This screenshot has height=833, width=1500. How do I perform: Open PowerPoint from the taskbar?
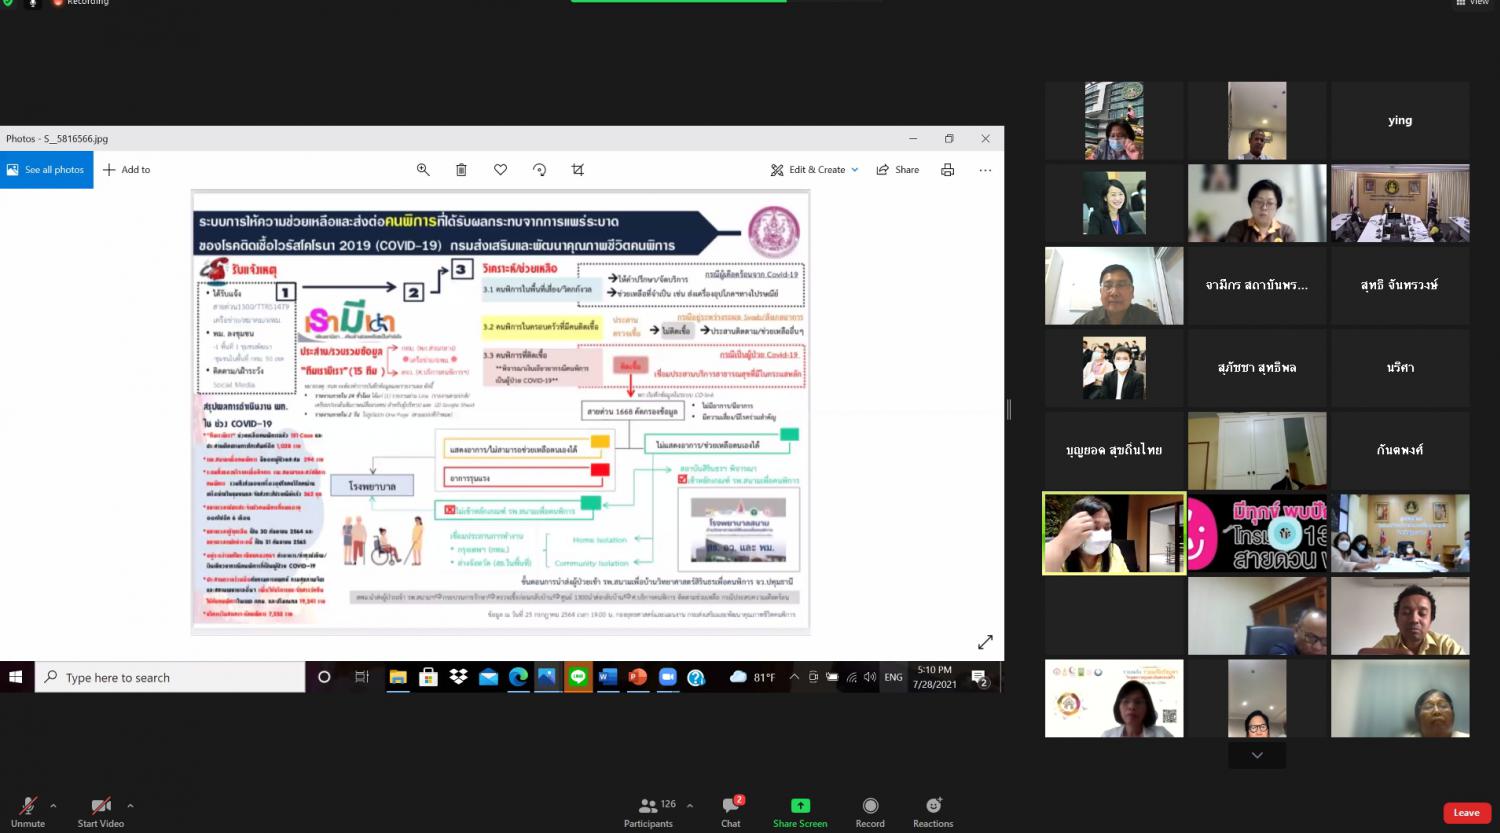click(x=637, y=677)
